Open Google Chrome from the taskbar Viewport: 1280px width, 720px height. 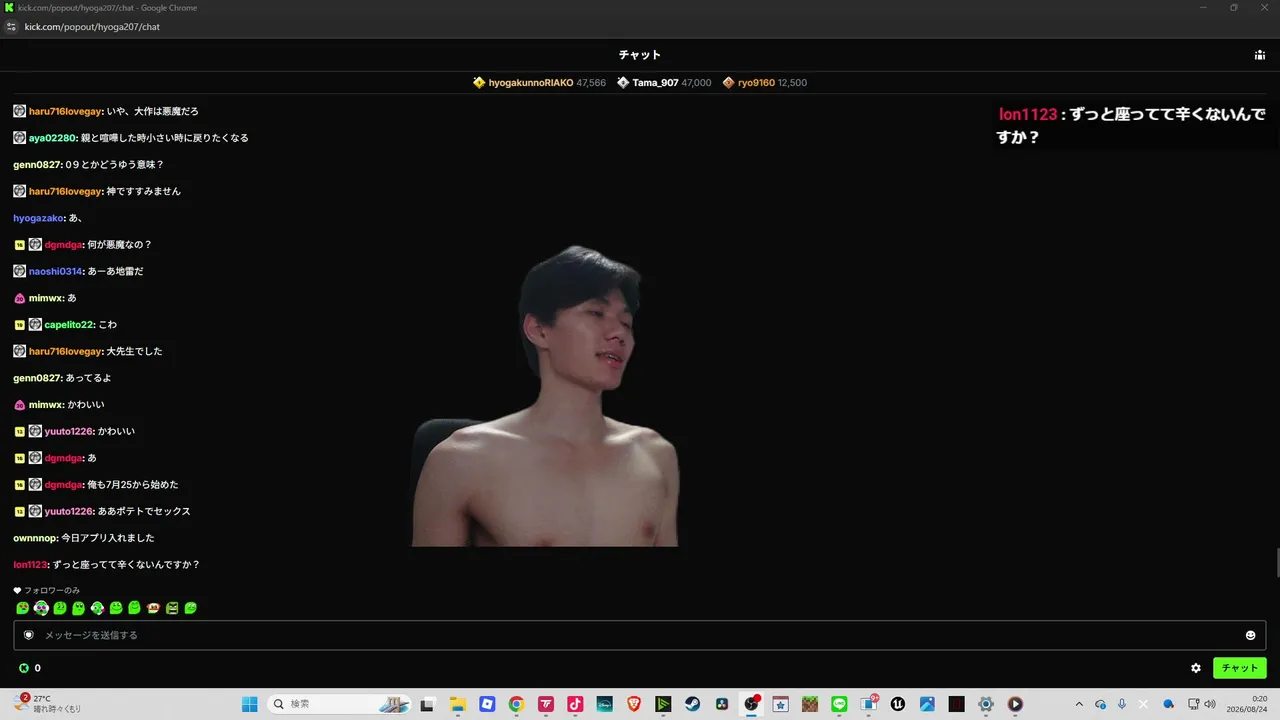(x=516, y=704)
